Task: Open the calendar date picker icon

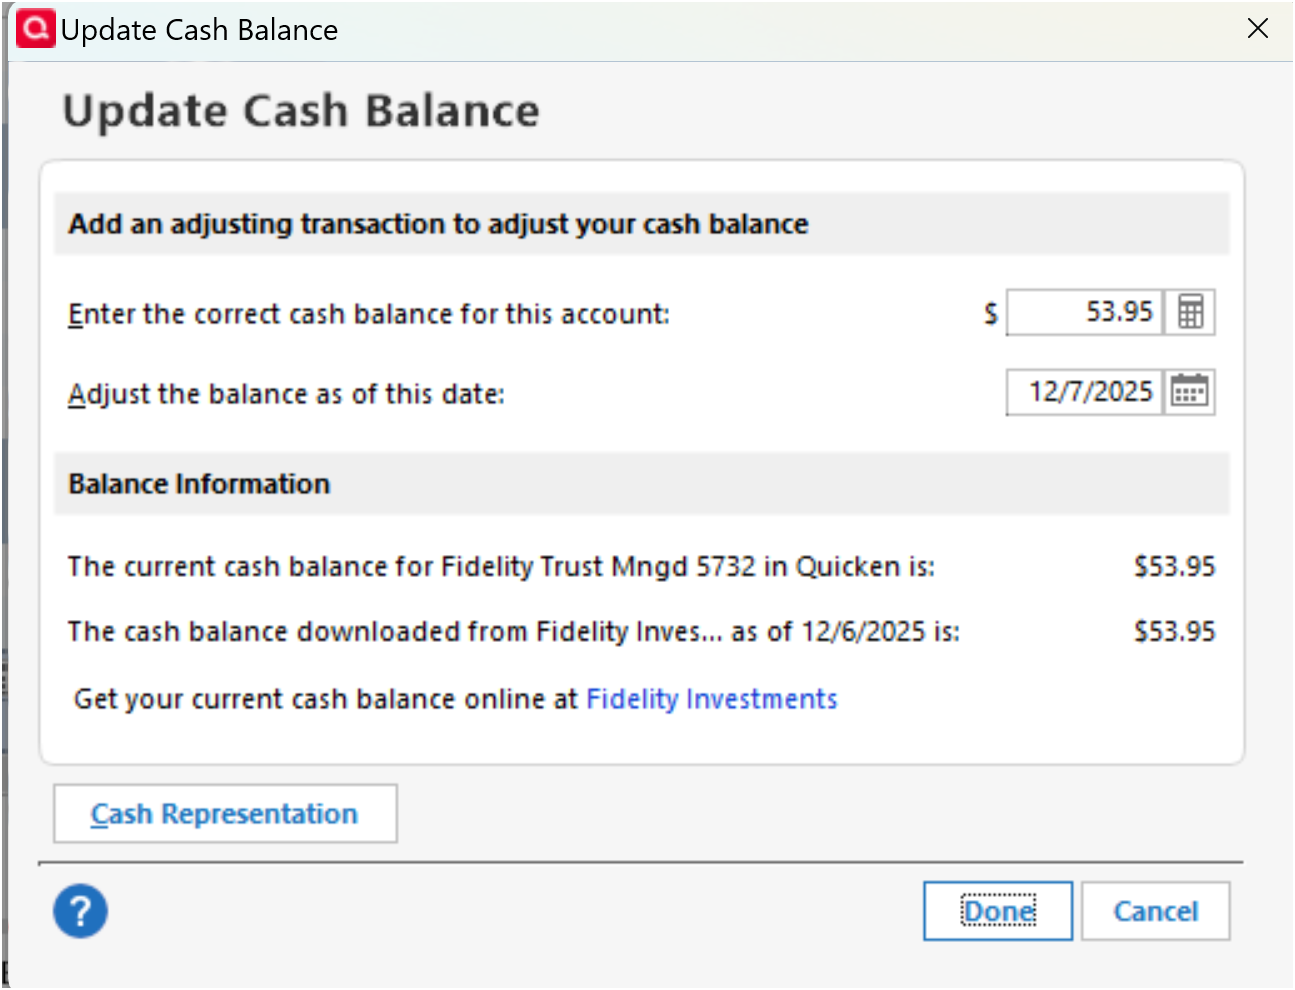Action: point(1190,392)
